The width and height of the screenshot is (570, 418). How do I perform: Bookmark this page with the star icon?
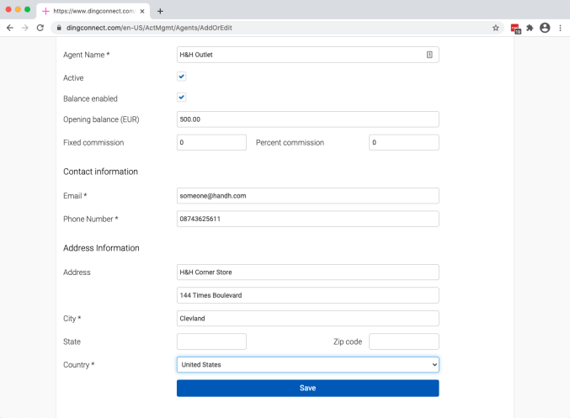495,28
